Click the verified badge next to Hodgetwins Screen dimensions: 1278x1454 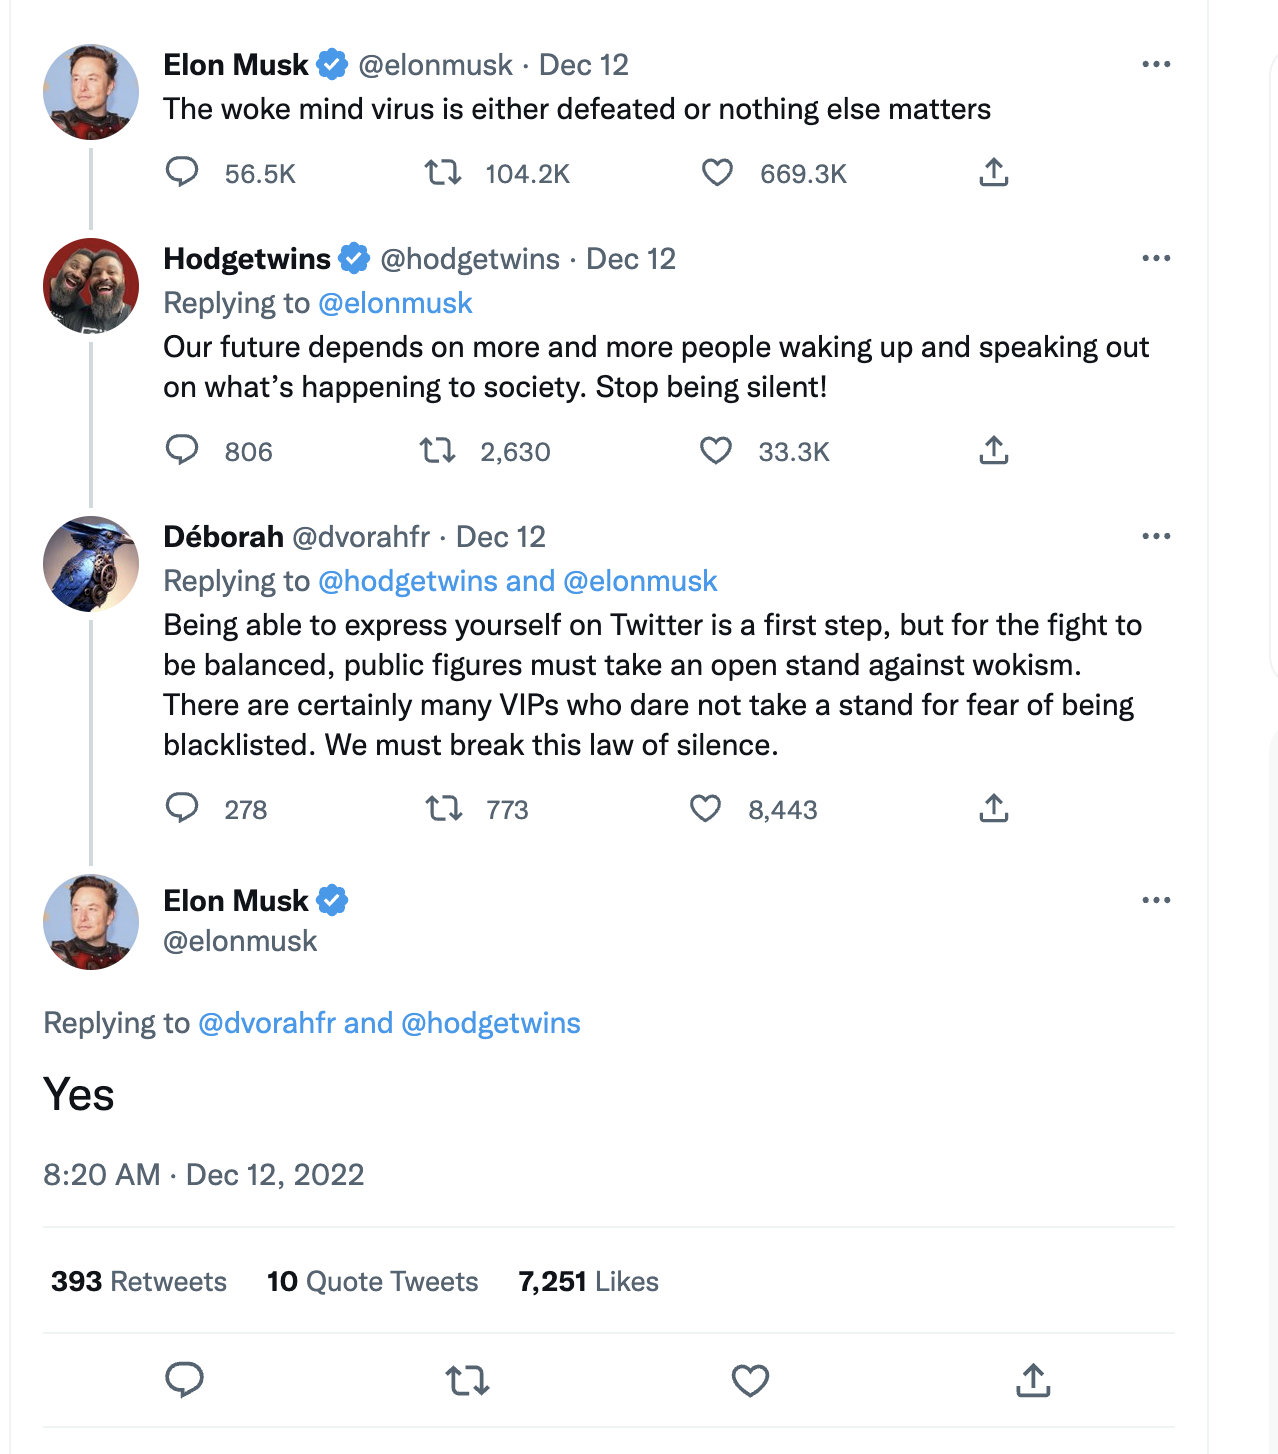click(x=354, y=258)
